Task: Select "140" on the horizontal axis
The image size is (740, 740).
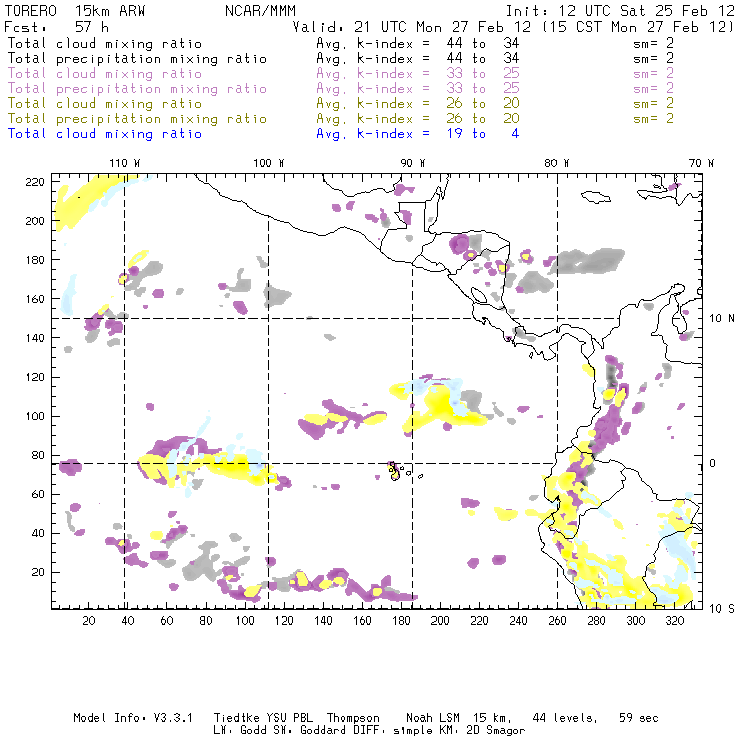Action: coord(323,621)
